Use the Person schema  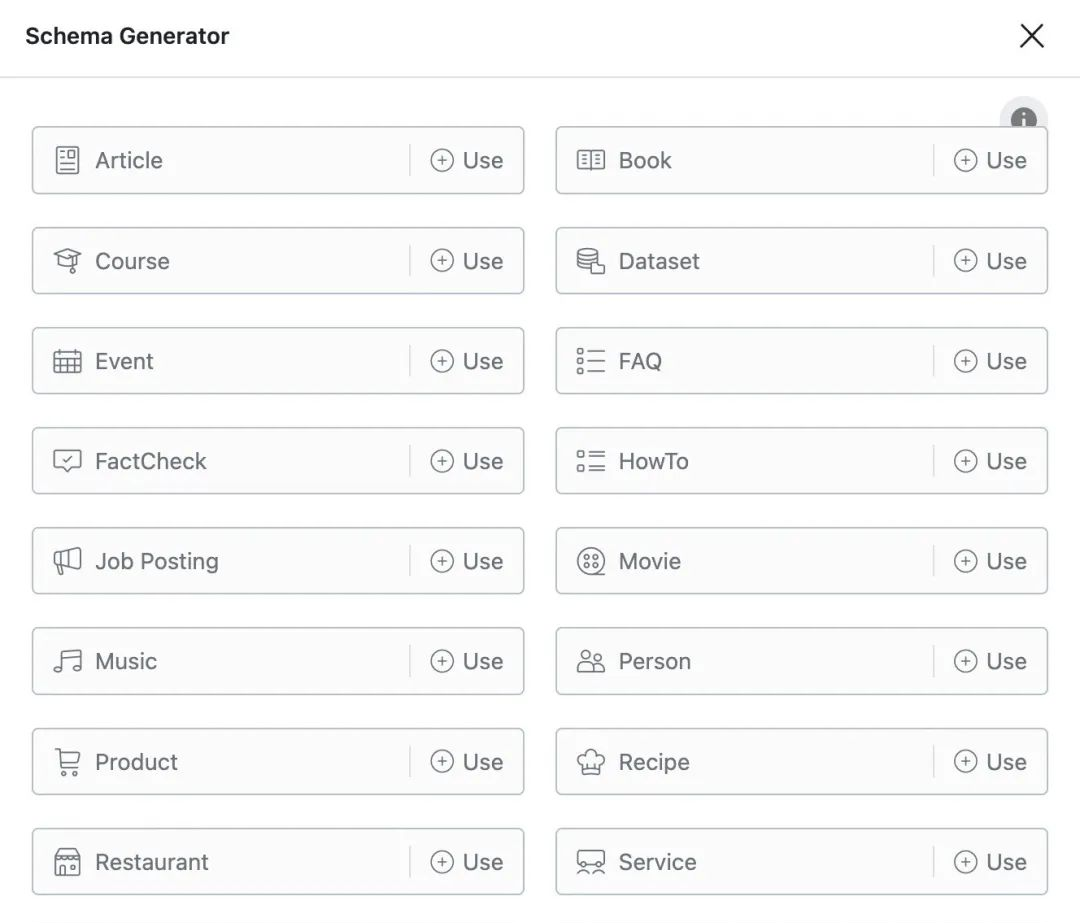click(990, 661)
